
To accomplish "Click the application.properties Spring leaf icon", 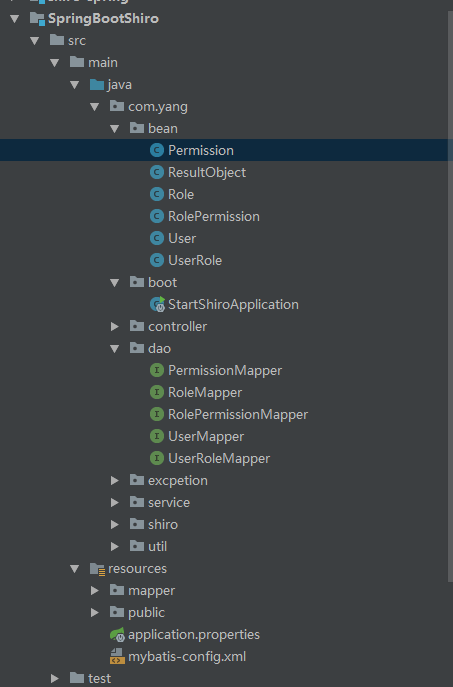I will 117,634.
